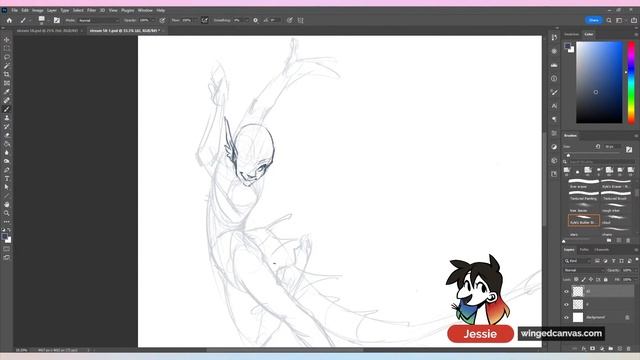Enable airbrush-style build-up effects

coord(204,20)
